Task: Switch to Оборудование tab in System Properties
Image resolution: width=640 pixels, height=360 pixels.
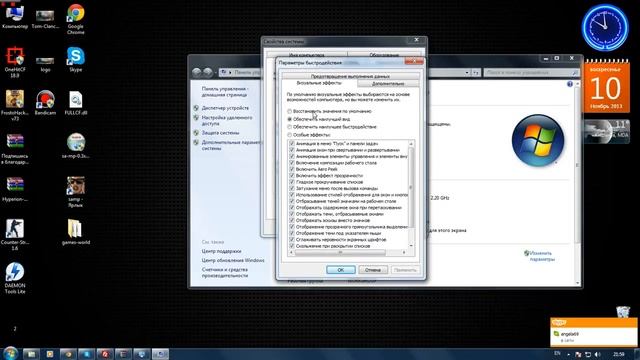Action: point(384,55)
